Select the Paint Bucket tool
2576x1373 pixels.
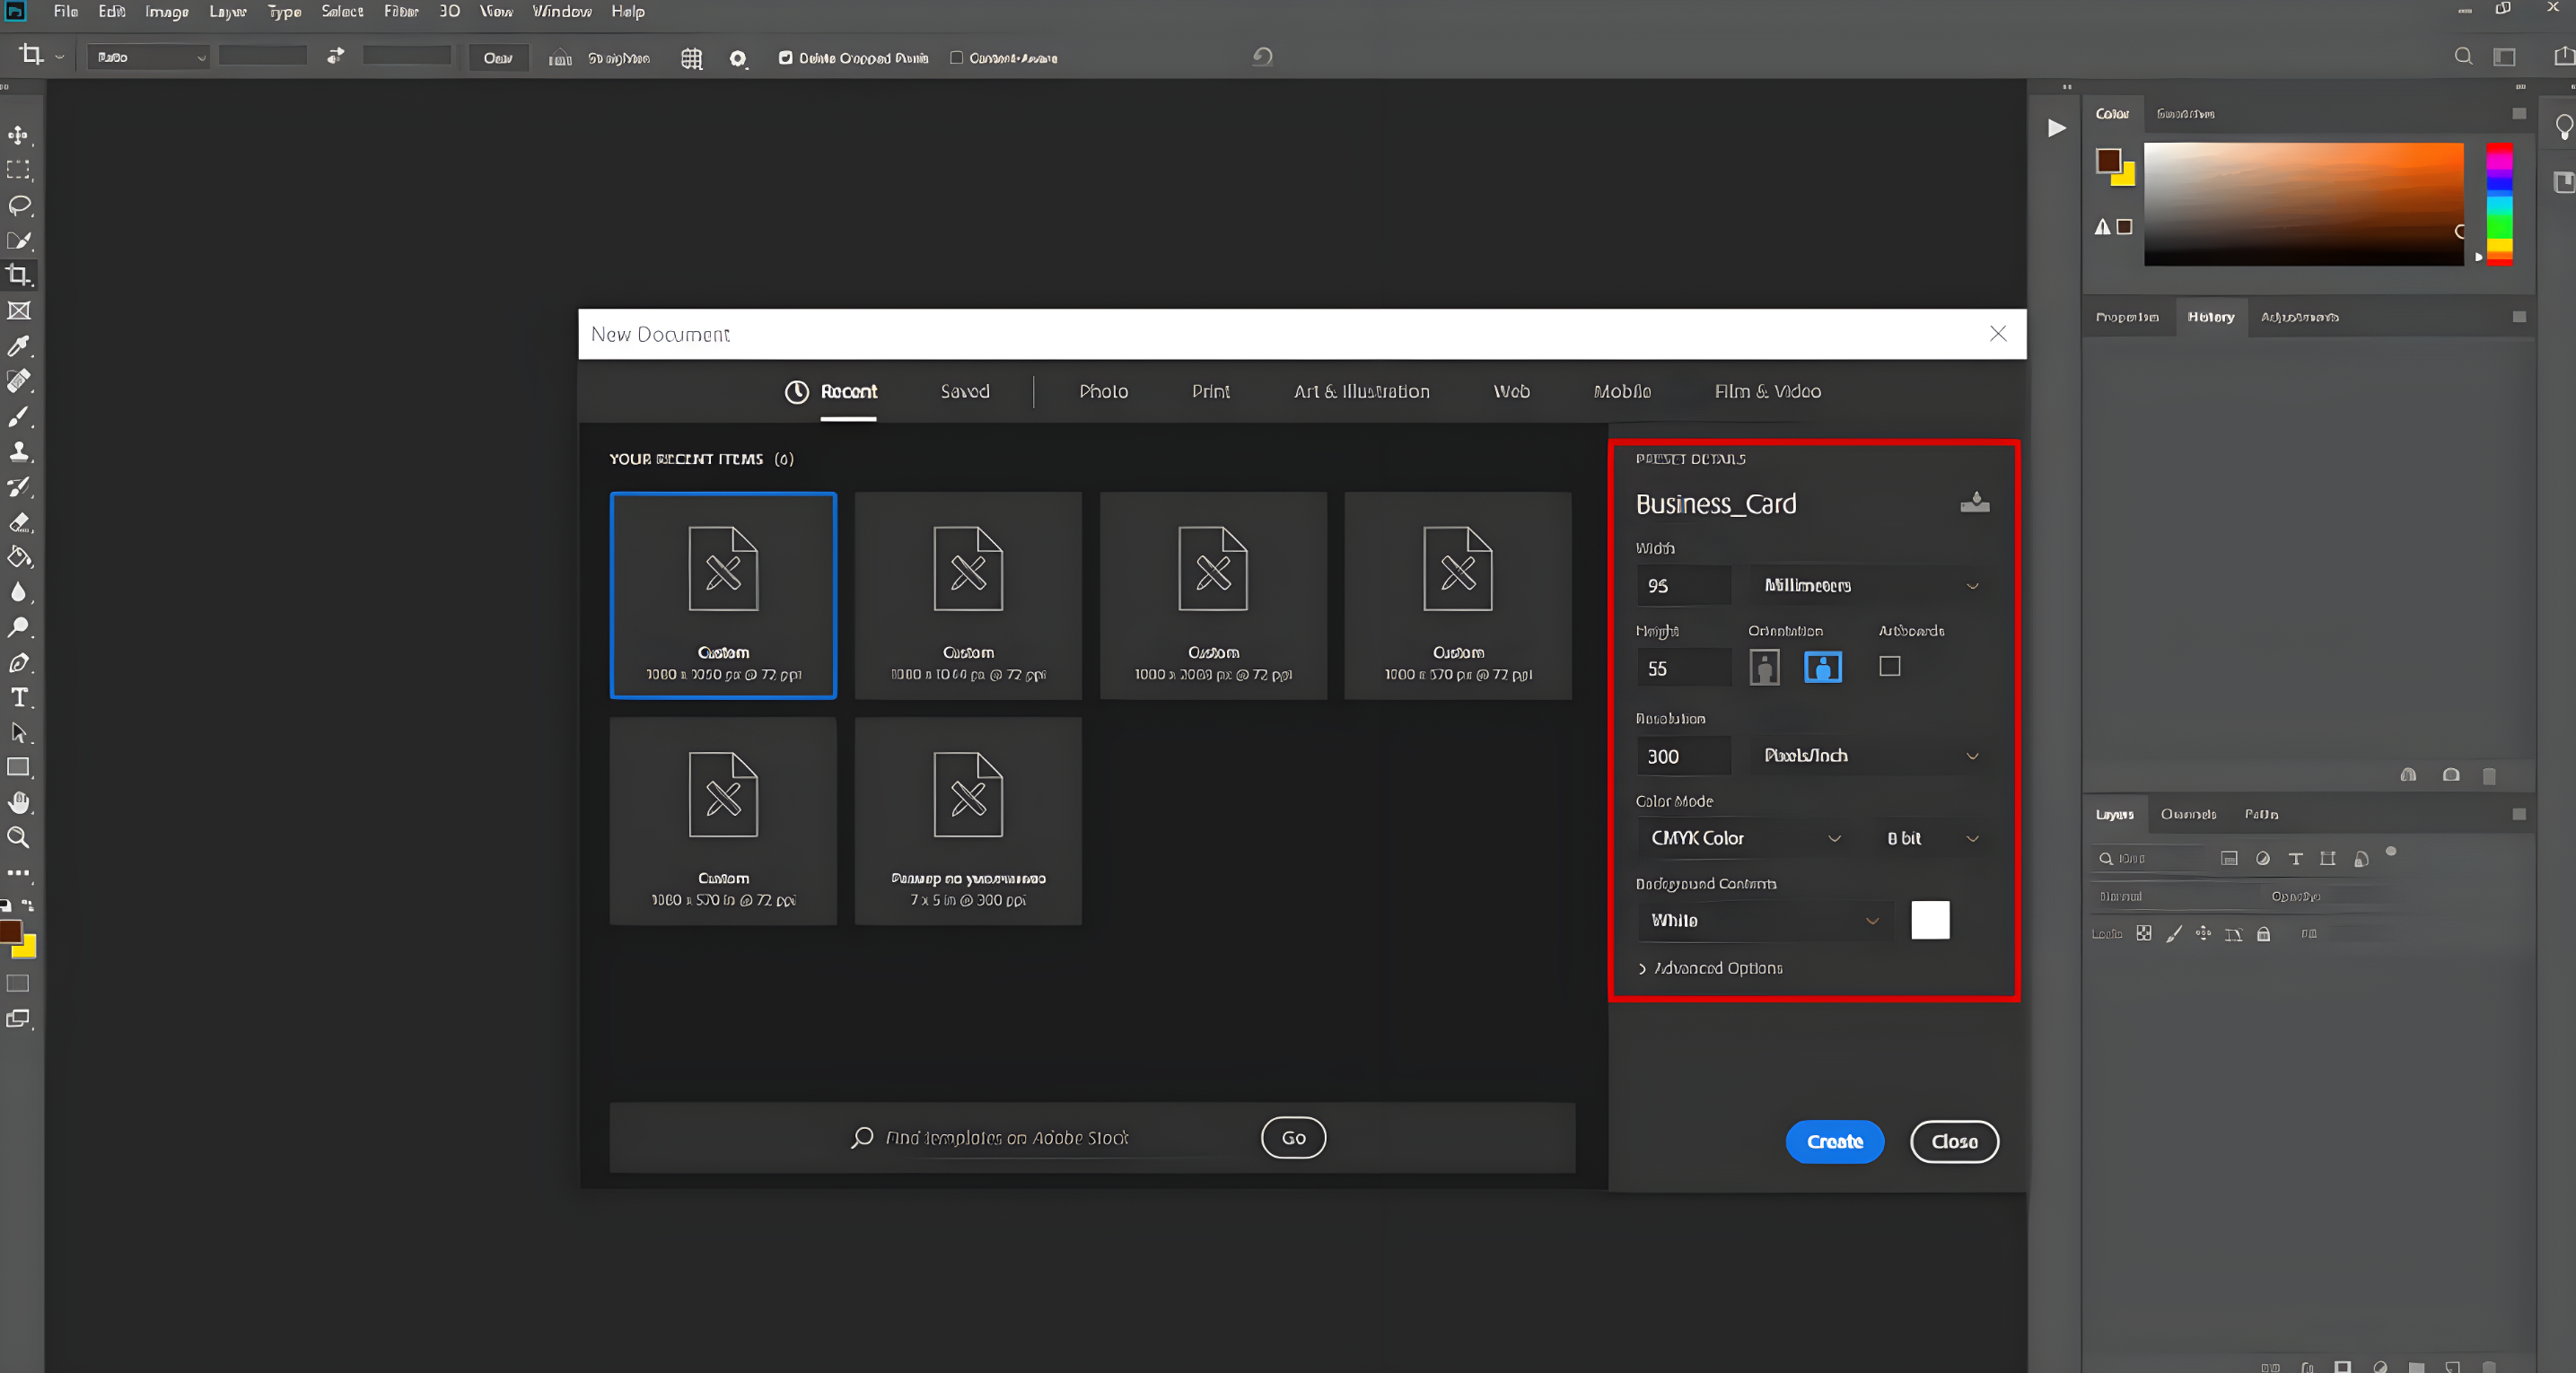(x=18, y=557)
